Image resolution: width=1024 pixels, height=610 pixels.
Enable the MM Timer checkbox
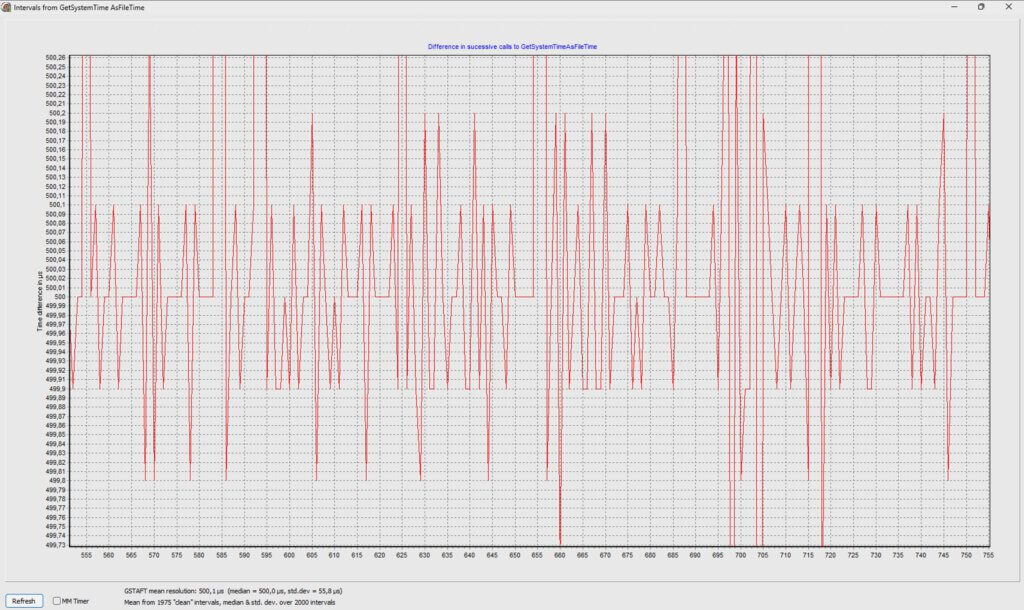(x=56, y=601)
